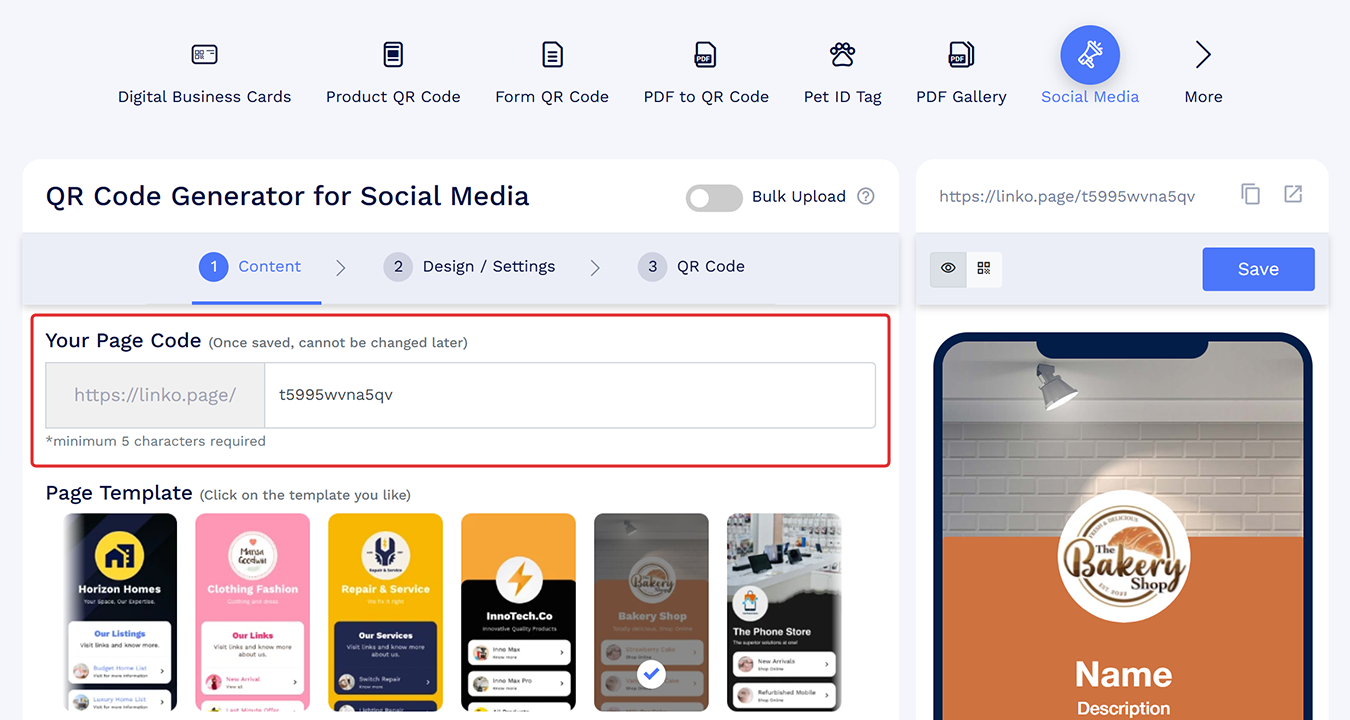Switch to QR code preview view

984,268
